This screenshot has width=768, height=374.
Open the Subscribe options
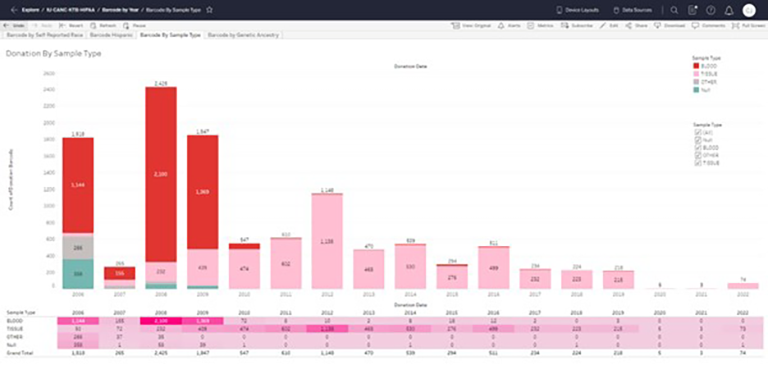tap(577, 25)
